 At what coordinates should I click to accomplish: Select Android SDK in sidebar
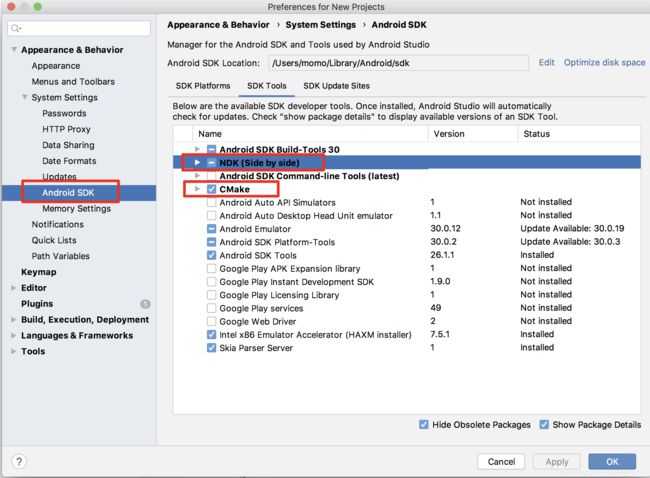68,193
